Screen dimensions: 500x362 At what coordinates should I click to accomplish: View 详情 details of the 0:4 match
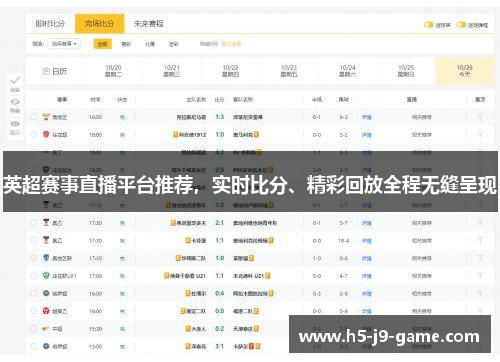point(367,294)
